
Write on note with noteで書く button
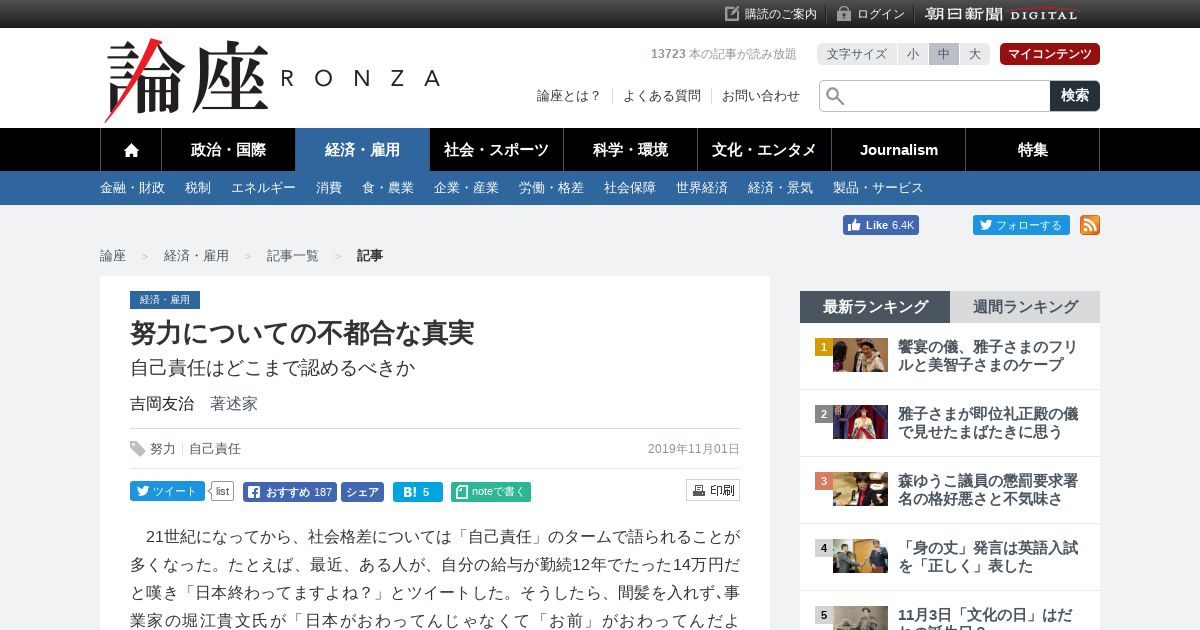coord(491,492)
